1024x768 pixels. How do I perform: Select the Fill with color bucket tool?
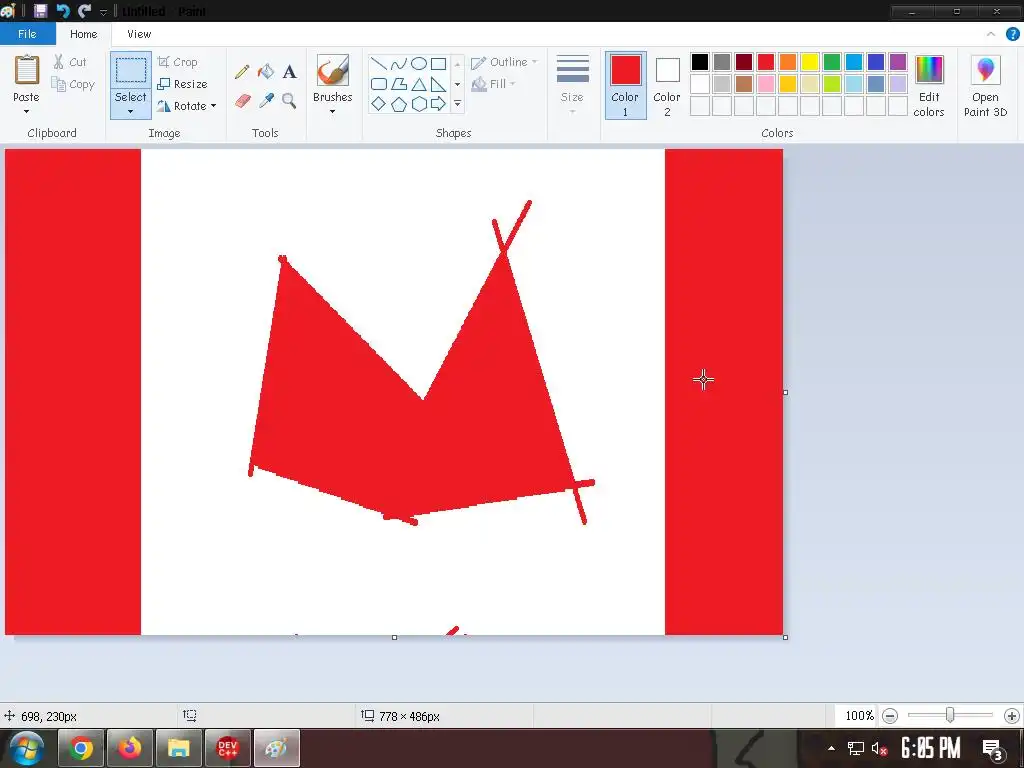tap(266, 71)
